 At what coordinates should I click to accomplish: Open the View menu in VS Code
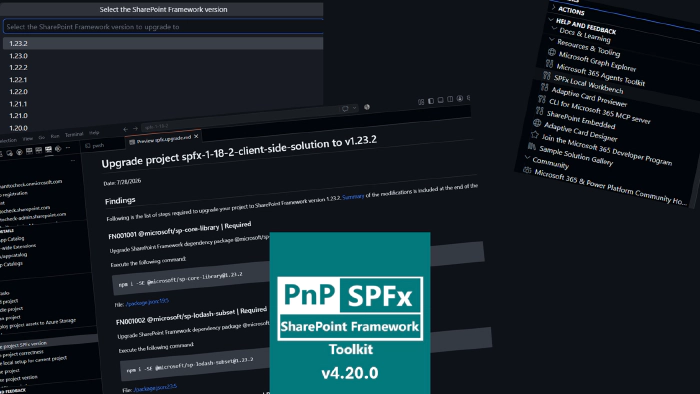[28, 139]
